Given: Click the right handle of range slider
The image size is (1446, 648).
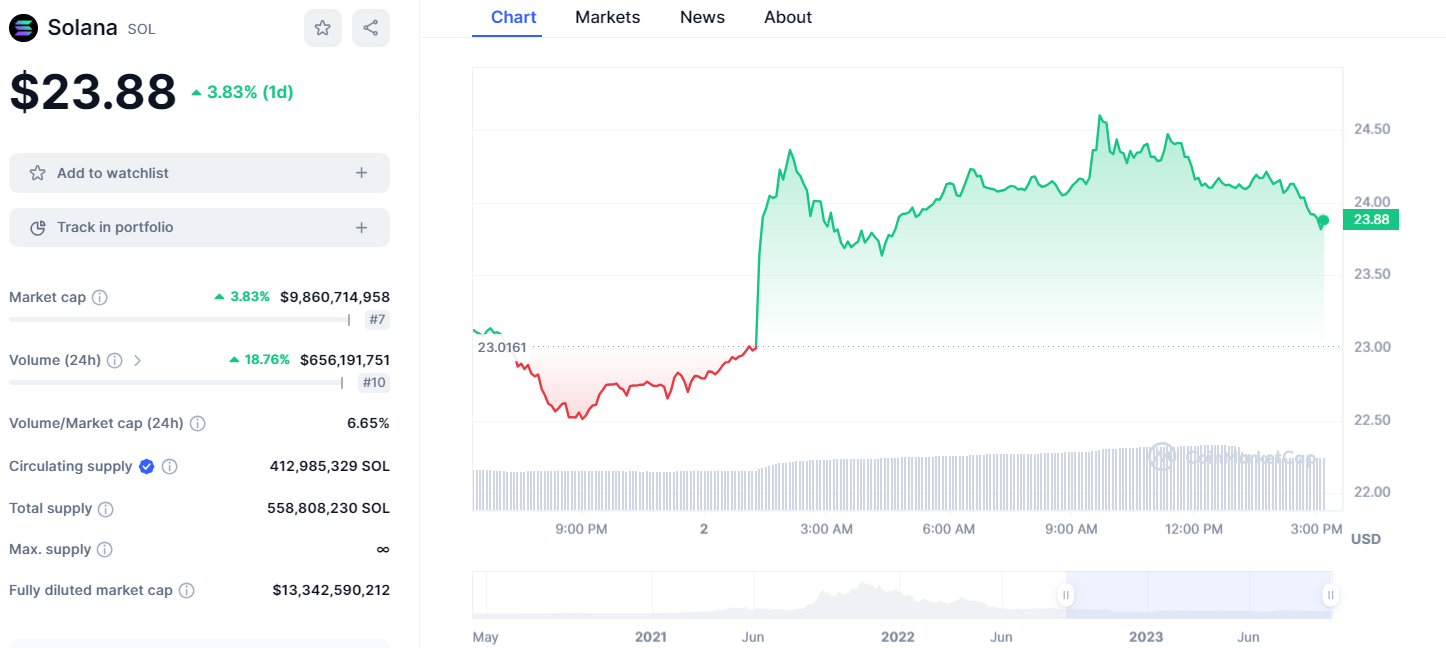Looking at the screenshot, I should (1331, 595).
